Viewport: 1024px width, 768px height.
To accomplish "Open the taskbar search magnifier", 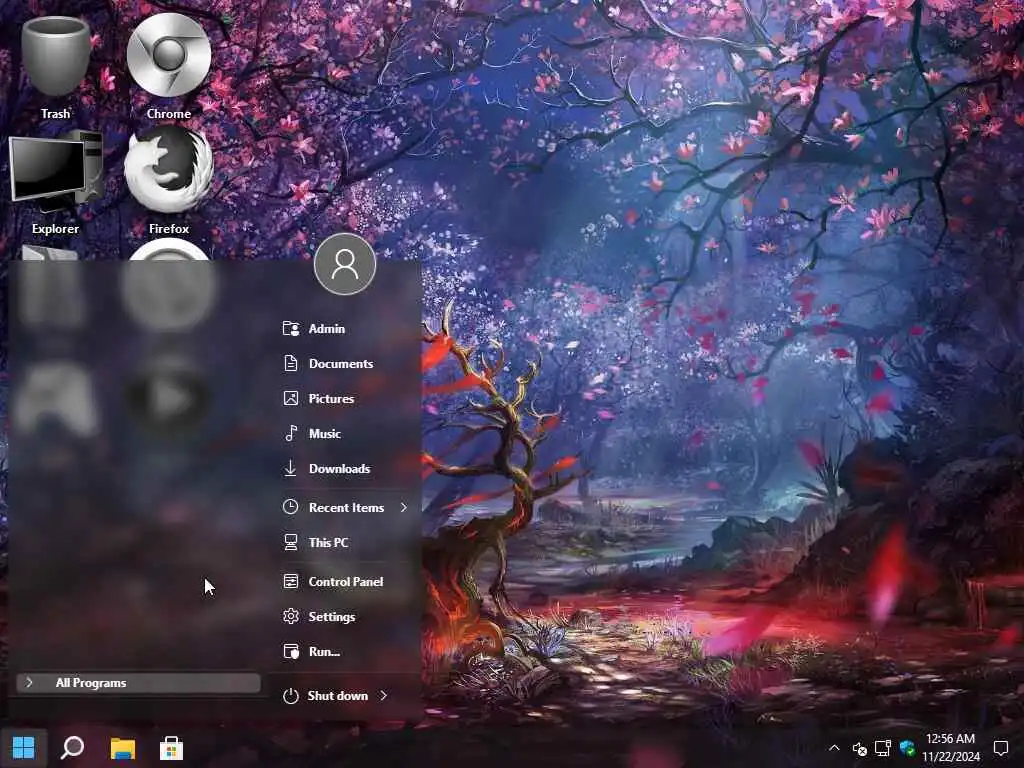I will click(72, 748).
